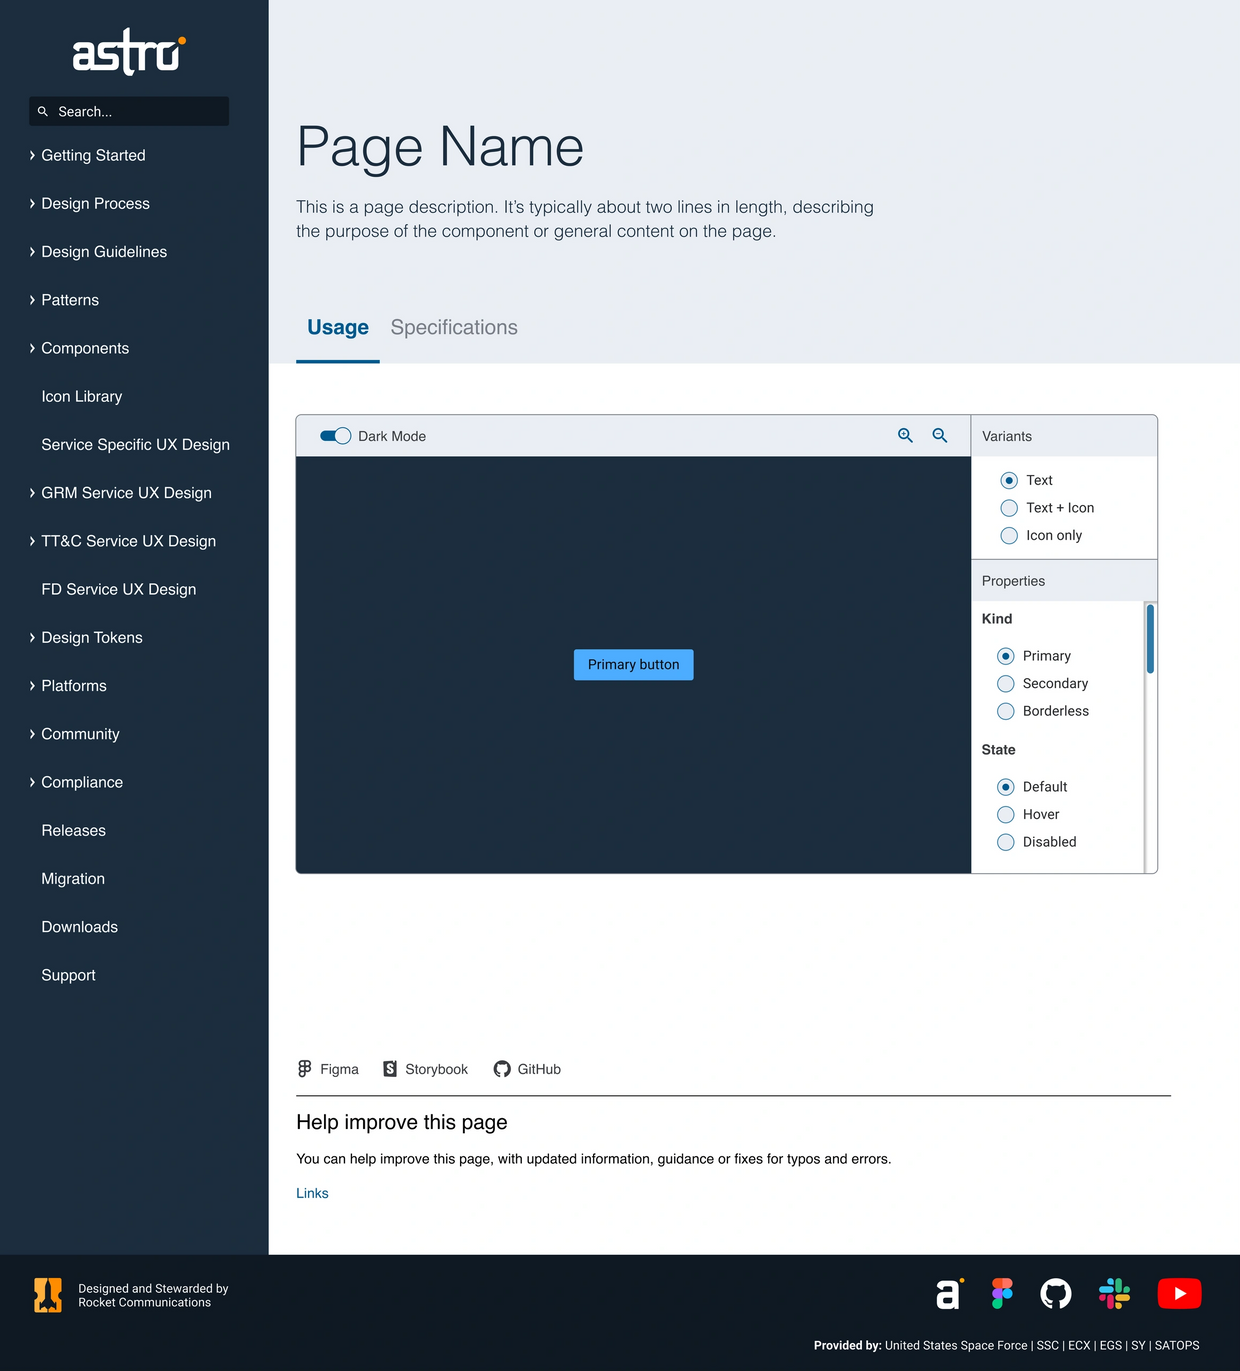Viewport: 1240px width, 1371px height.
Task: Switch to the Specifications tab
Action: tap(454, 328)
